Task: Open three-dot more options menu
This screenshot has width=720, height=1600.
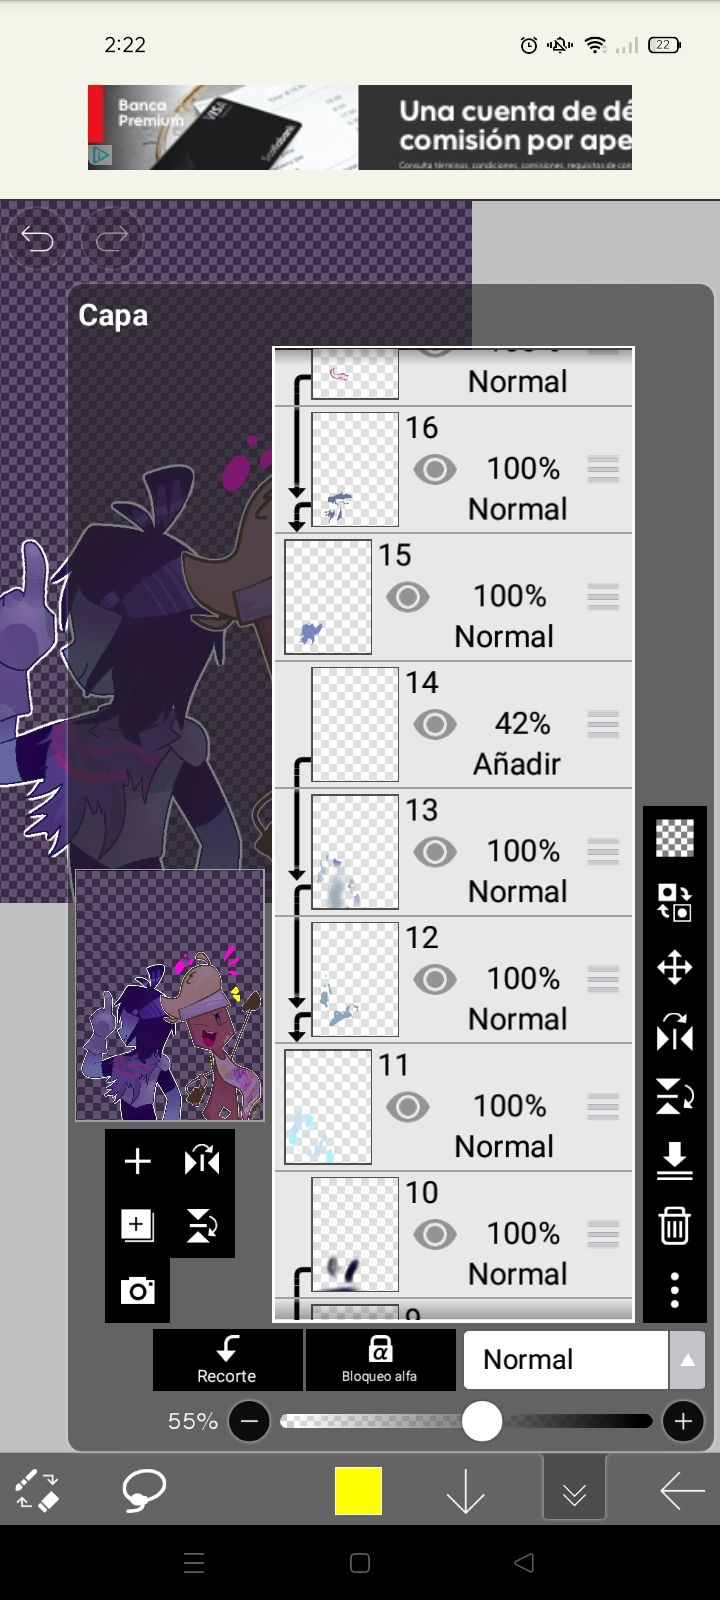Action: tap(675, 1290)
